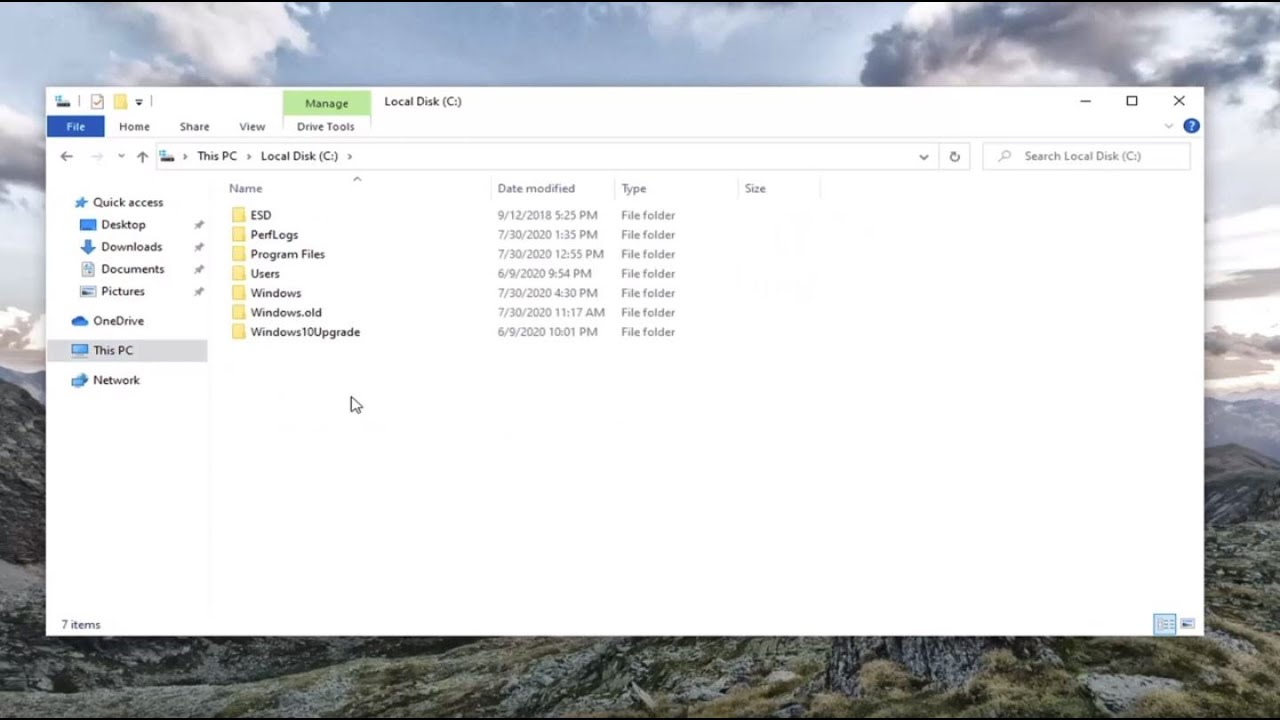Click the pin icon next to Documents
The height and width of the screenshot is (720, 1280).
tap(198, 269)
